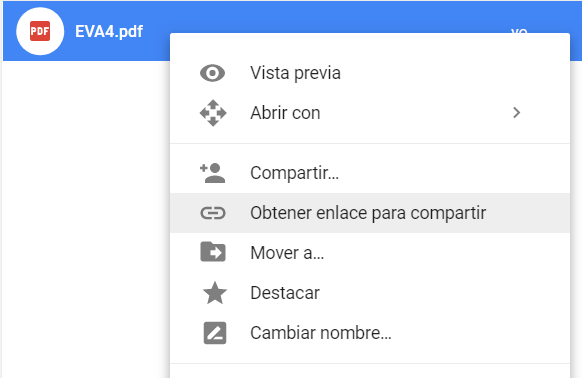The height and width of the screenshot is (378, 582).
Task: Click the pencil Cambiar nombre icon
Action: pyautogui.click(x=215, y=333)
